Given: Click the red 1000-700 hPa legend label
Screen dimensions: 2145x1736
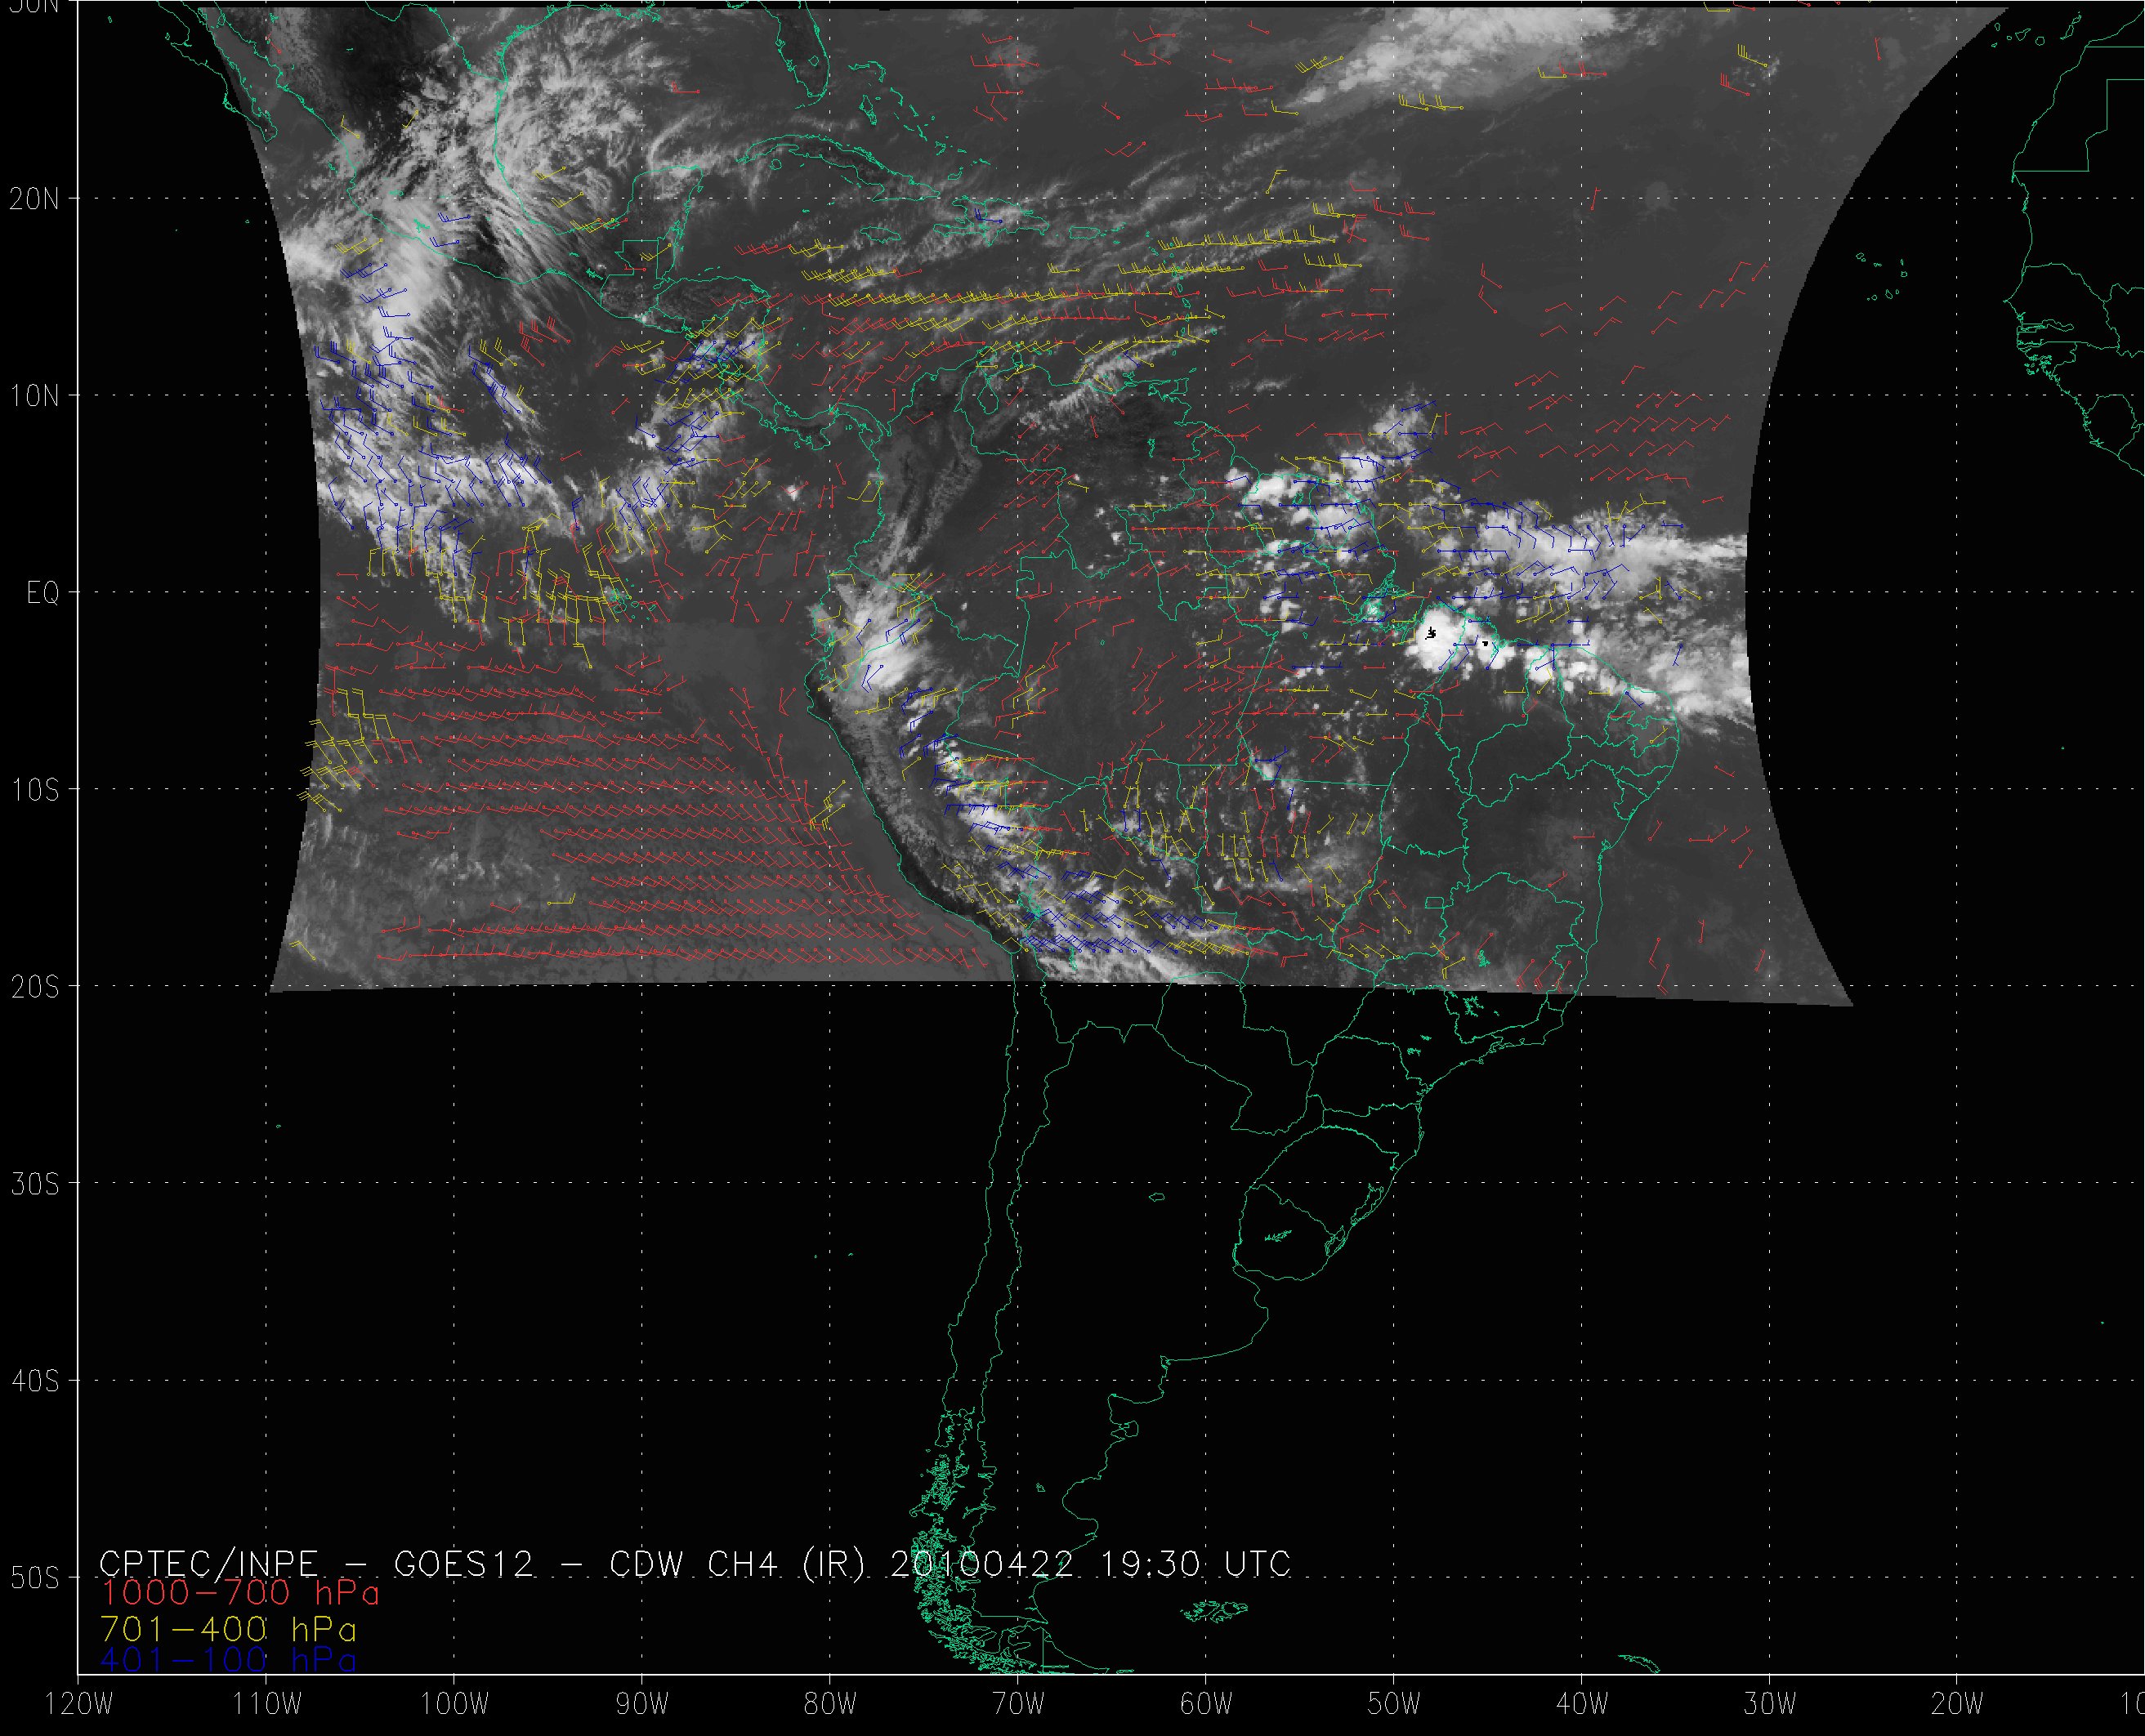Looking at the screenshot, I should coord(240,1594).
